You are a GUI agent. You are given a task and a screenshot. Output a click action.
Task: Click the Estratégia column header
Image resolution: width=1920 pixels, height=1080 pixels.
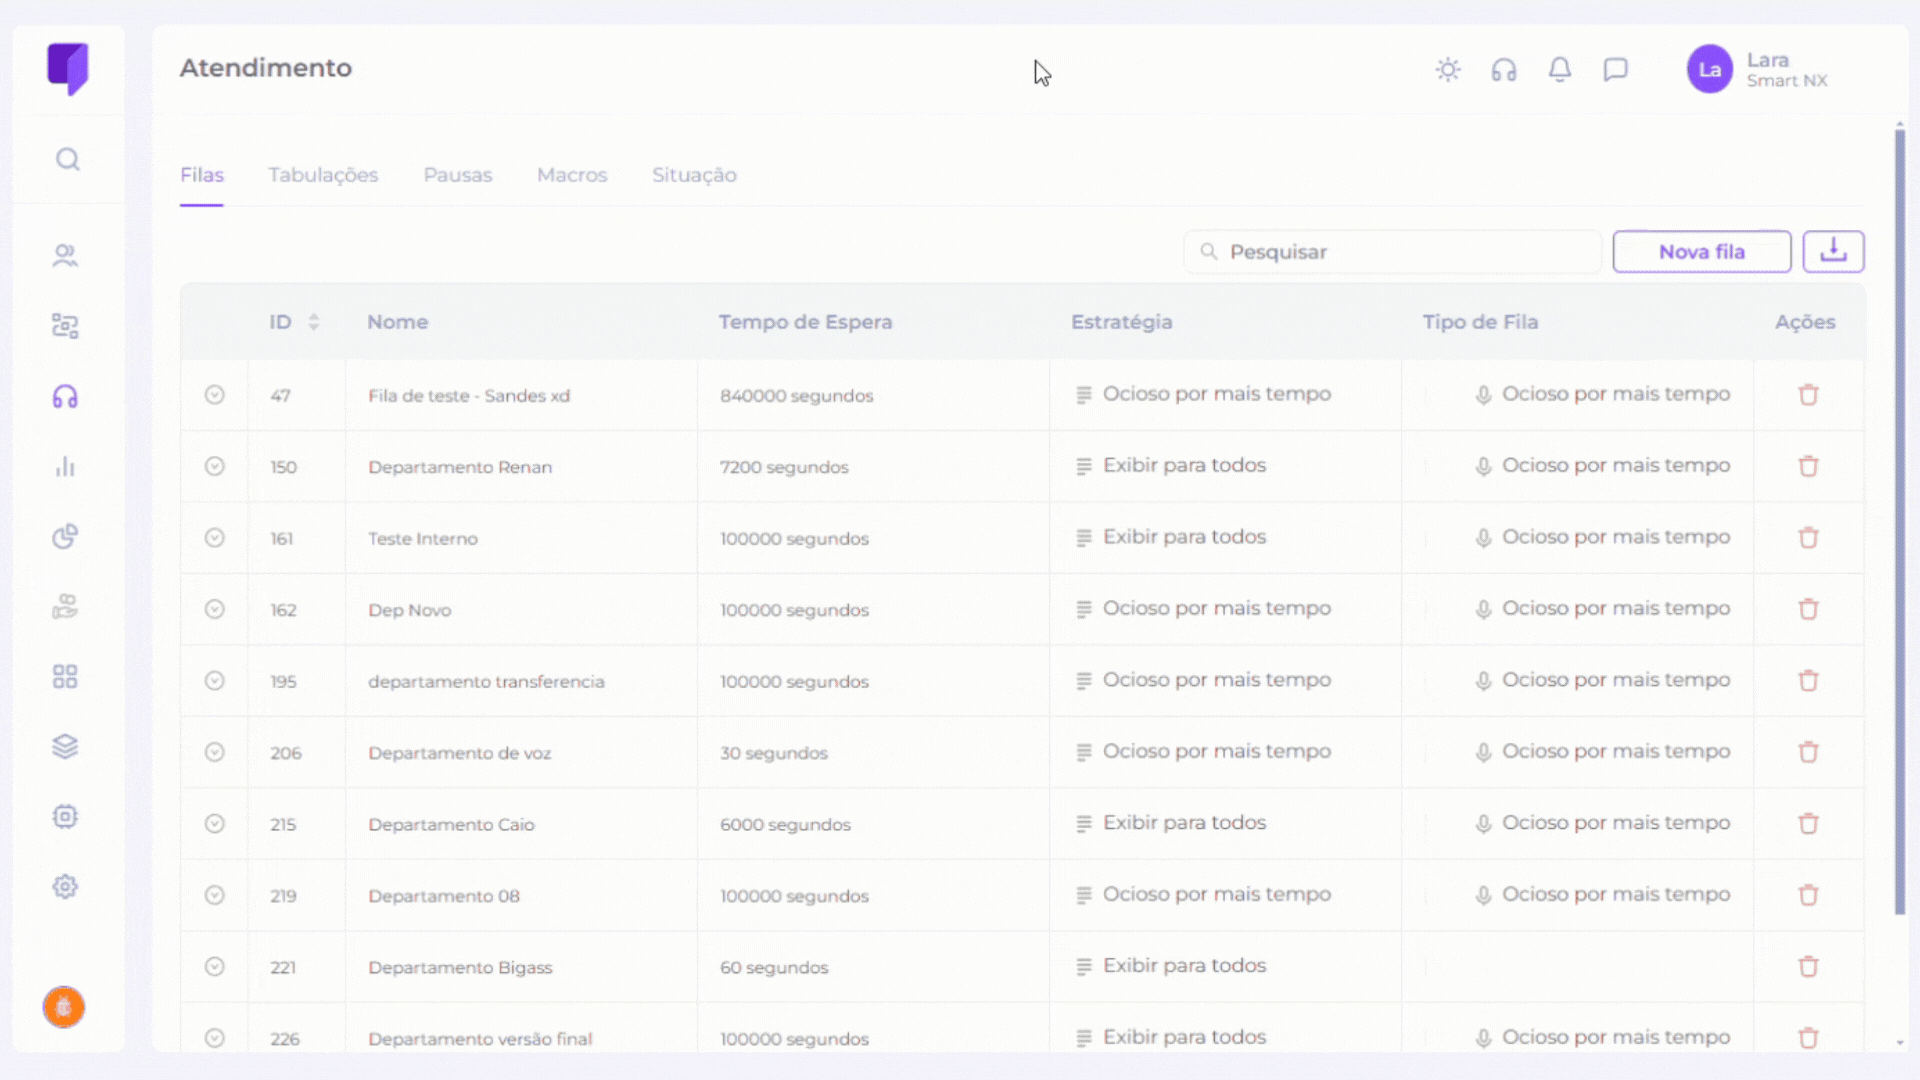coord(1122,322)
